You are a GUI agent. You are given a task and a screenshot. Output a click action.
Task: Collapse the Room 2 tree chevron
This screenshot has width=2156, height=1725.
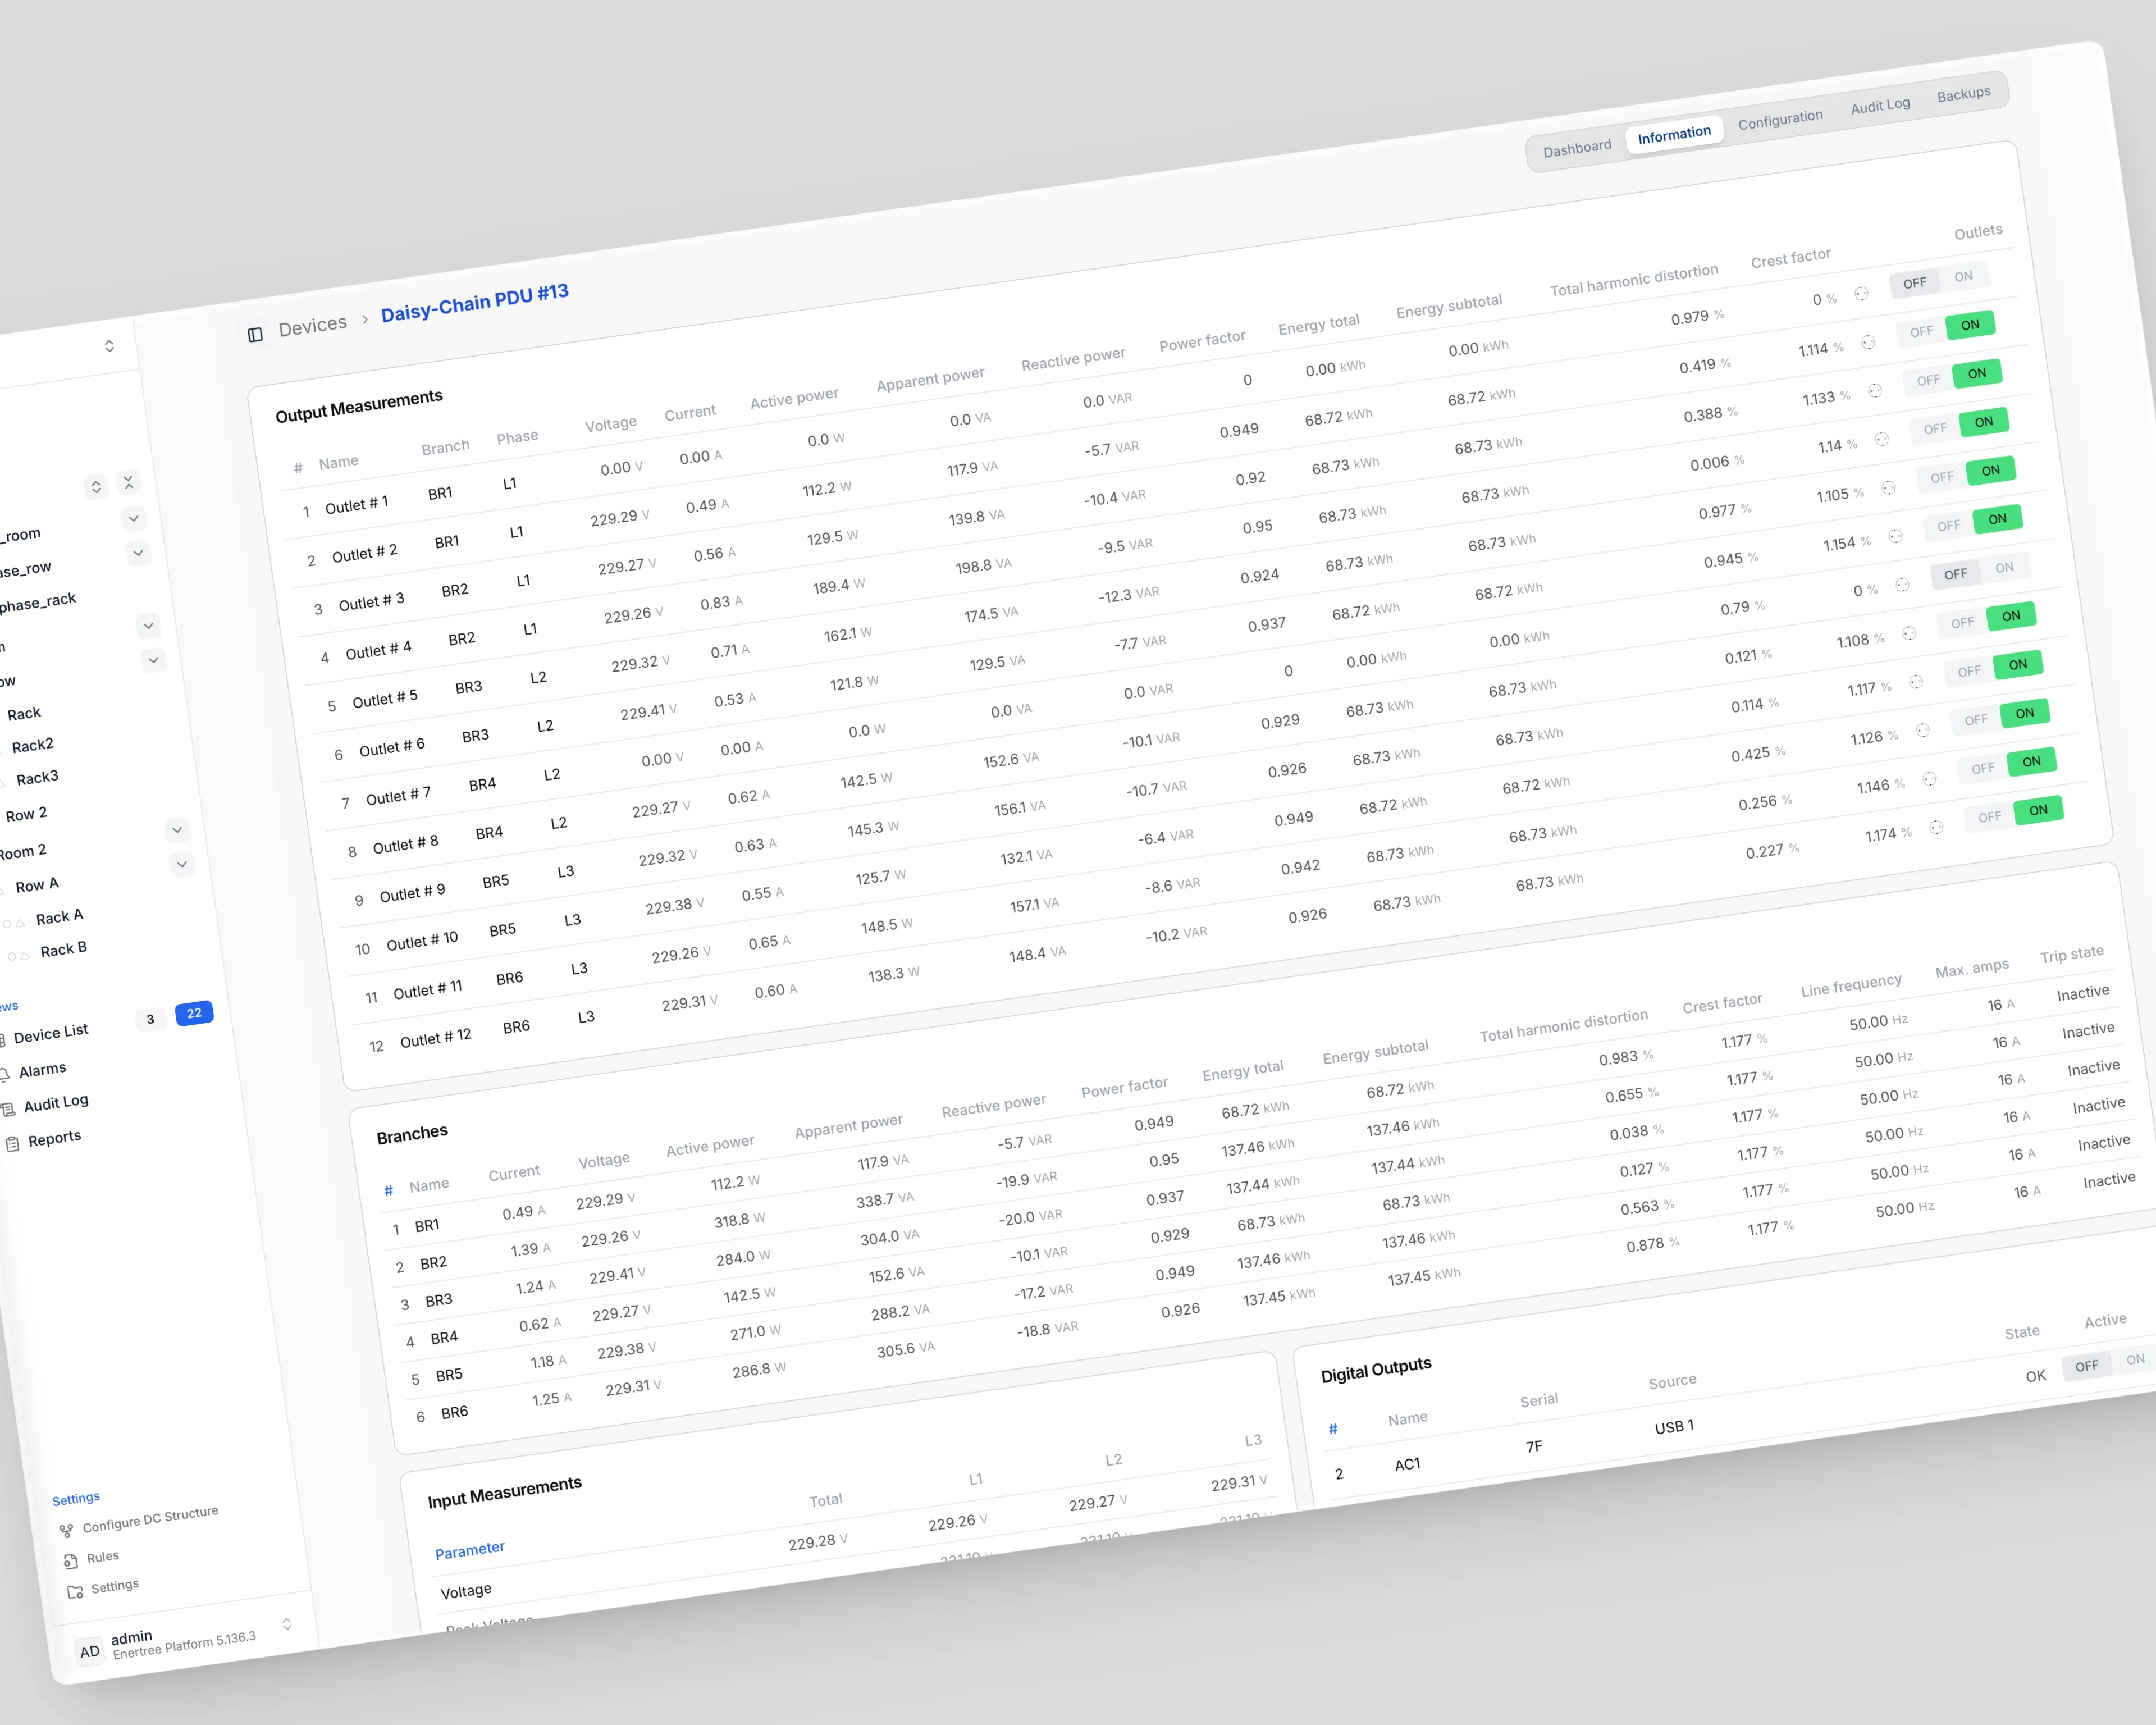pos(177,830)
